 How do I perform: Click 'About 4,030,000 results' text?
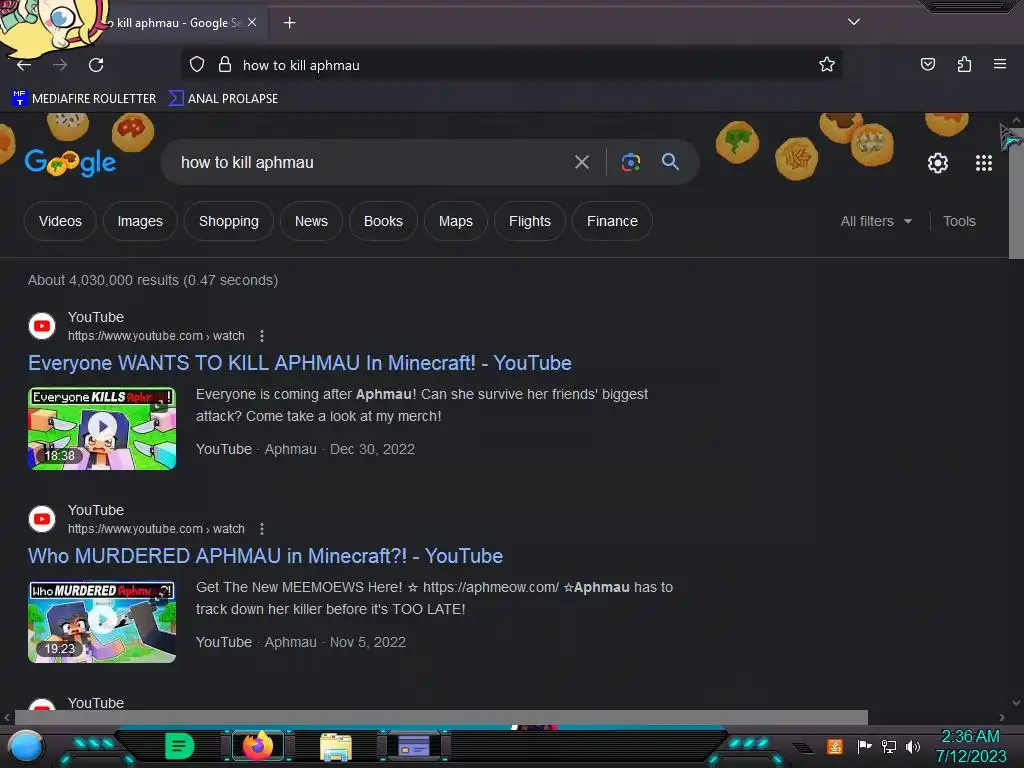click(153, 280)
